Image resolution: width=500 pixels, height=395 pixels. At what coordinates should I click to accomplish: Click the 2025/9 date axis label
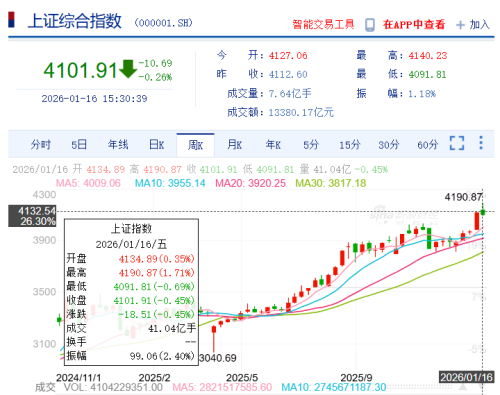click(x=356, y=378)
